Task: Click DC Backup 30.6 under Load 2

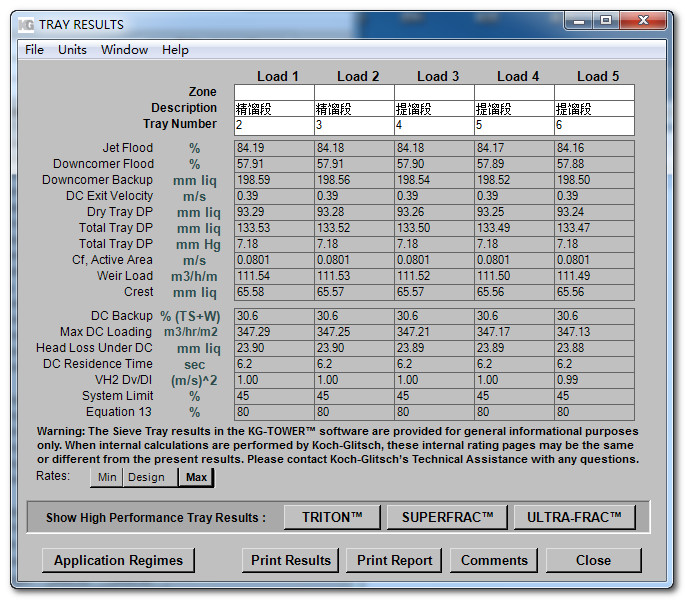Action: [354, 316]
